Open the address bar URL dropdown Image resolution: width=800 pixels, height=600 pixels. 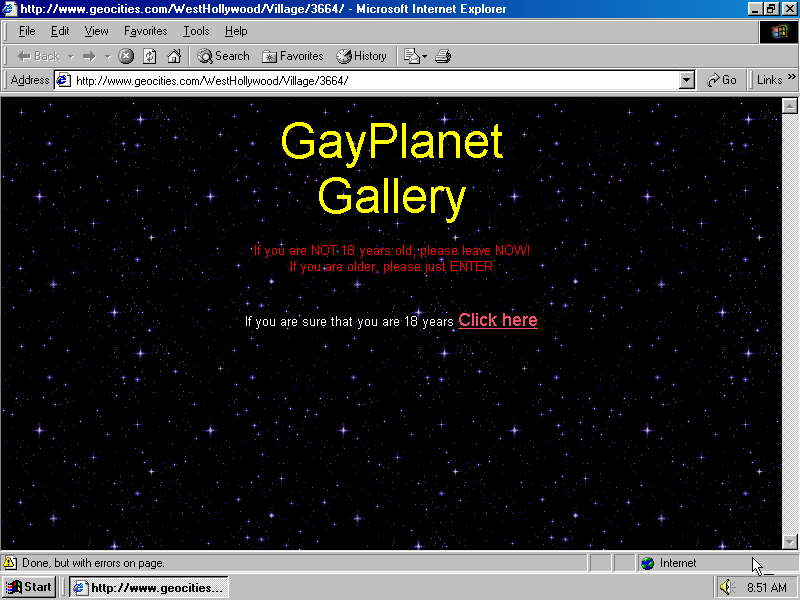[686, 80]
